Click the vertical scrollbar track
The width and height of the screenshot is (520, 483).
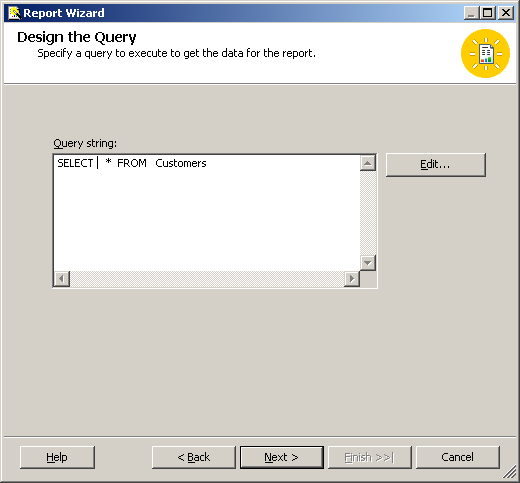368,213
